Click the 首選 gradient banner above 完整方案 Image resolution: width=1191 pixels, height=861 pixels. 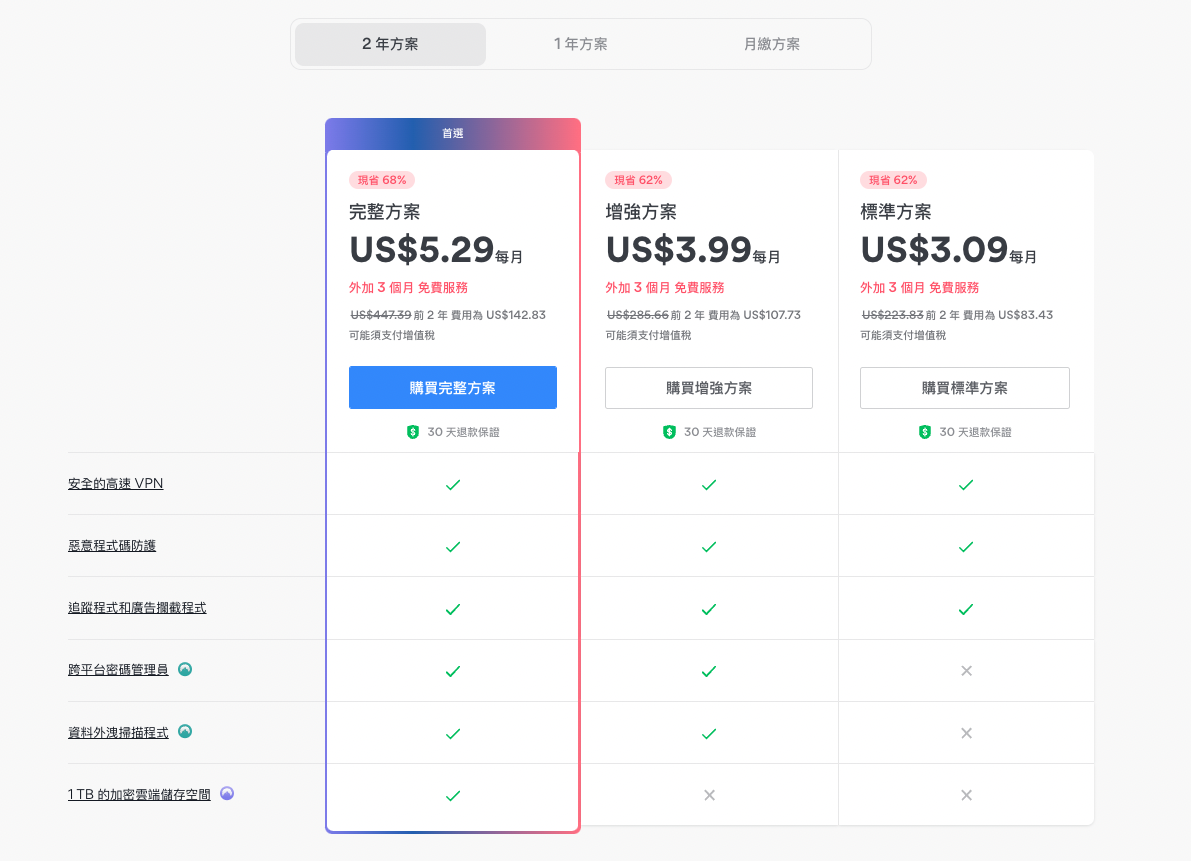452,133
